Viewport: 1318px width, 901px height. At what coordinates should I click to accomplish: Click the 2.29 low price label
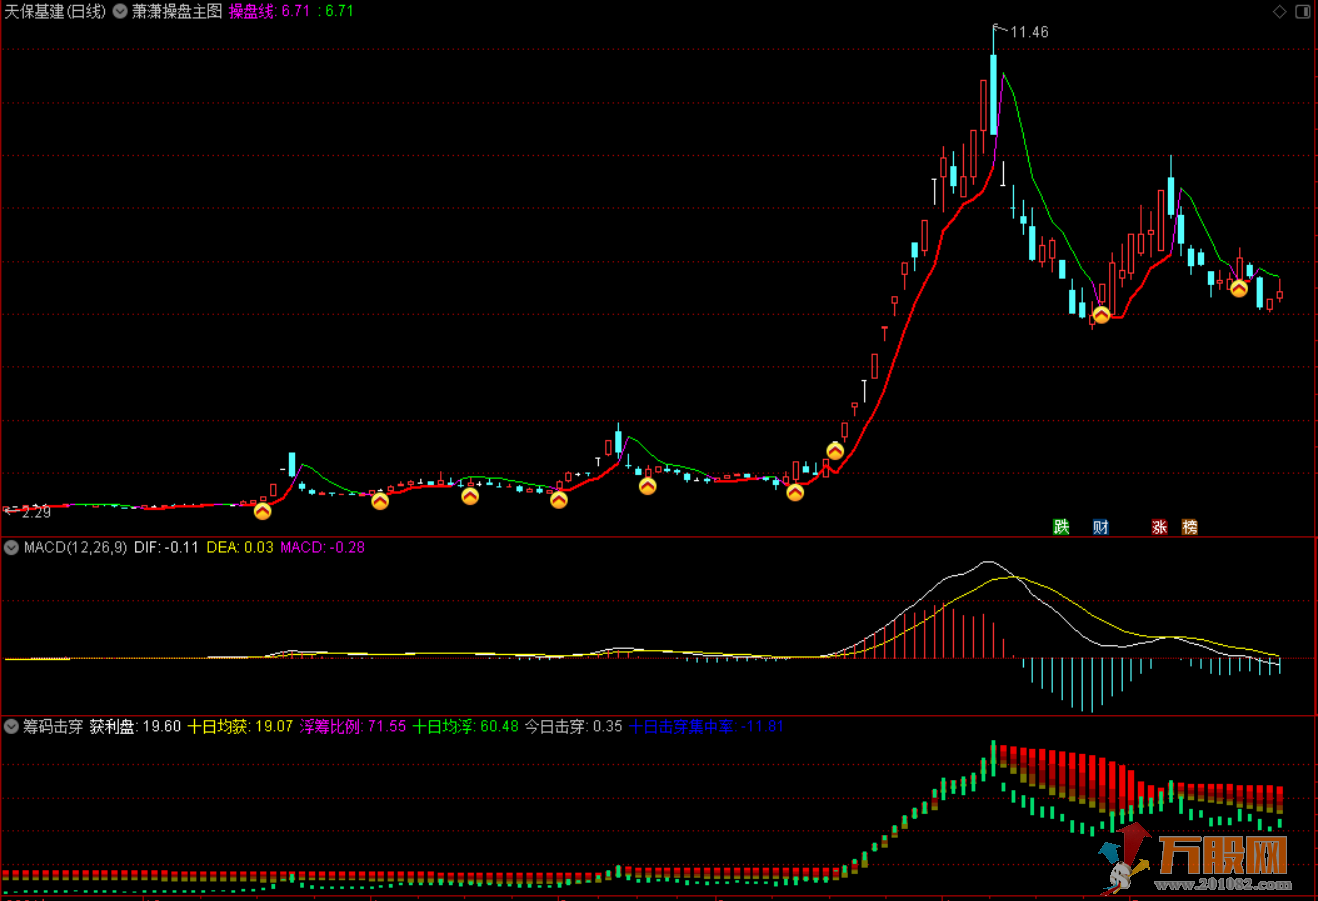click(x=34, y=512)
